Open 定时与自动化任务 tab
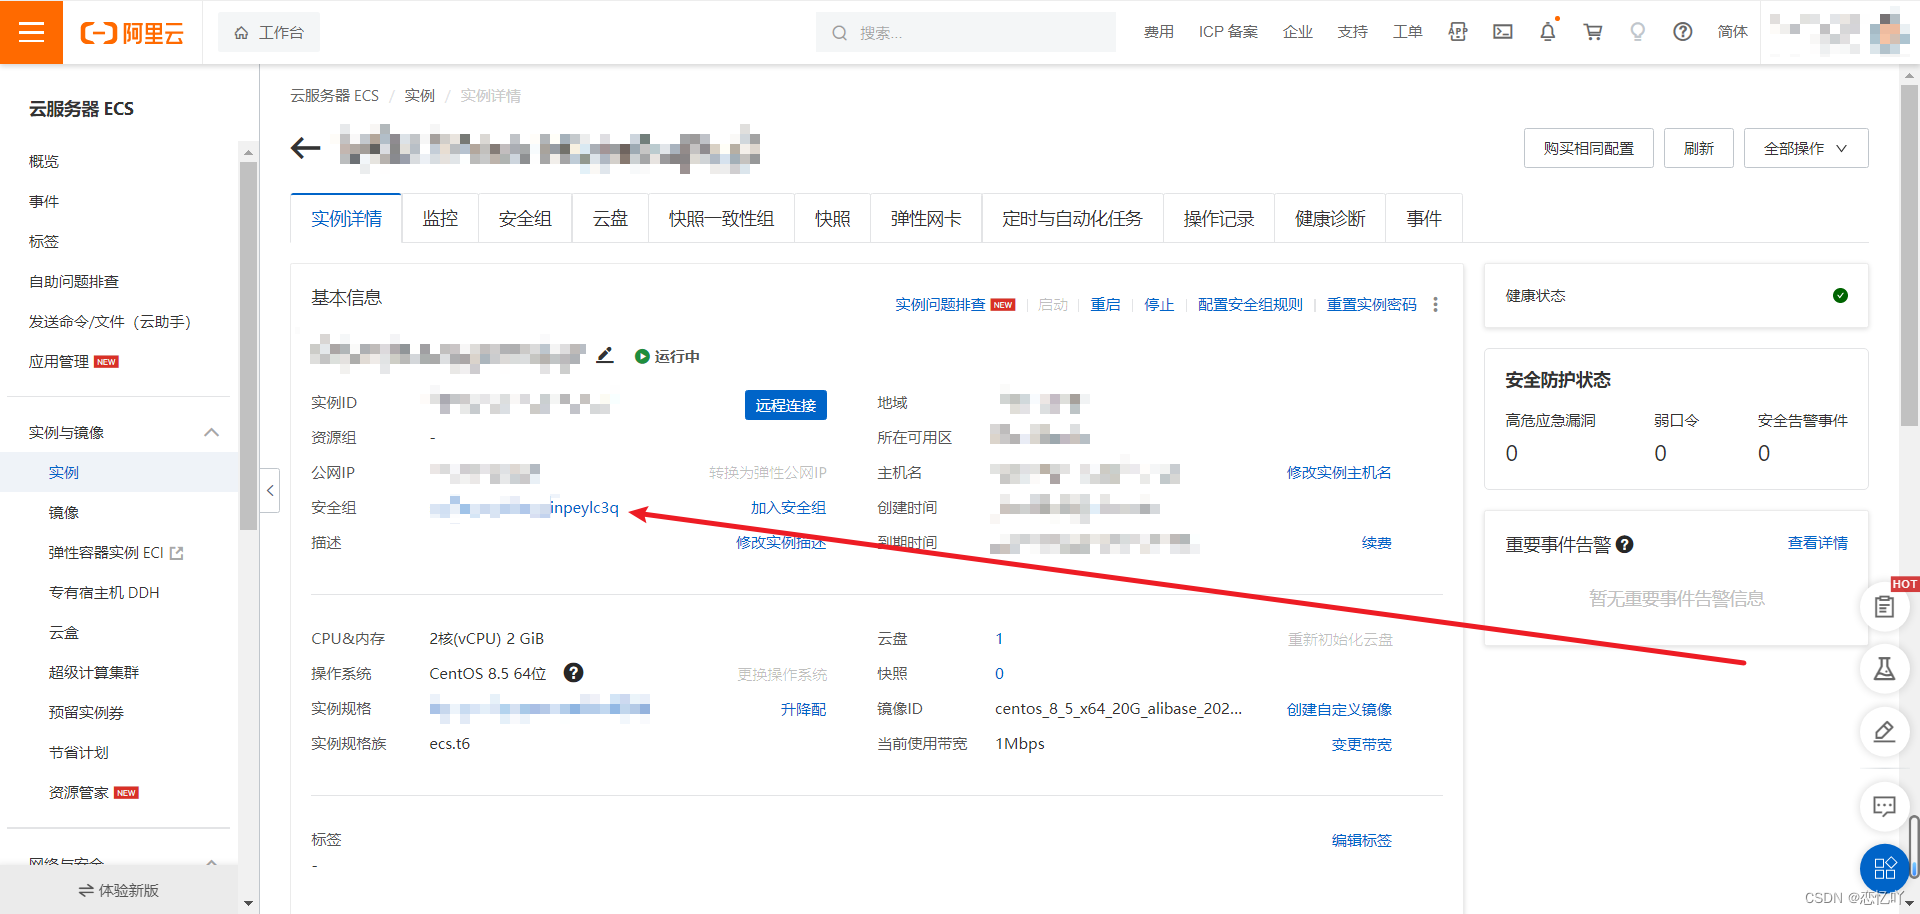 coord(1072,218)
